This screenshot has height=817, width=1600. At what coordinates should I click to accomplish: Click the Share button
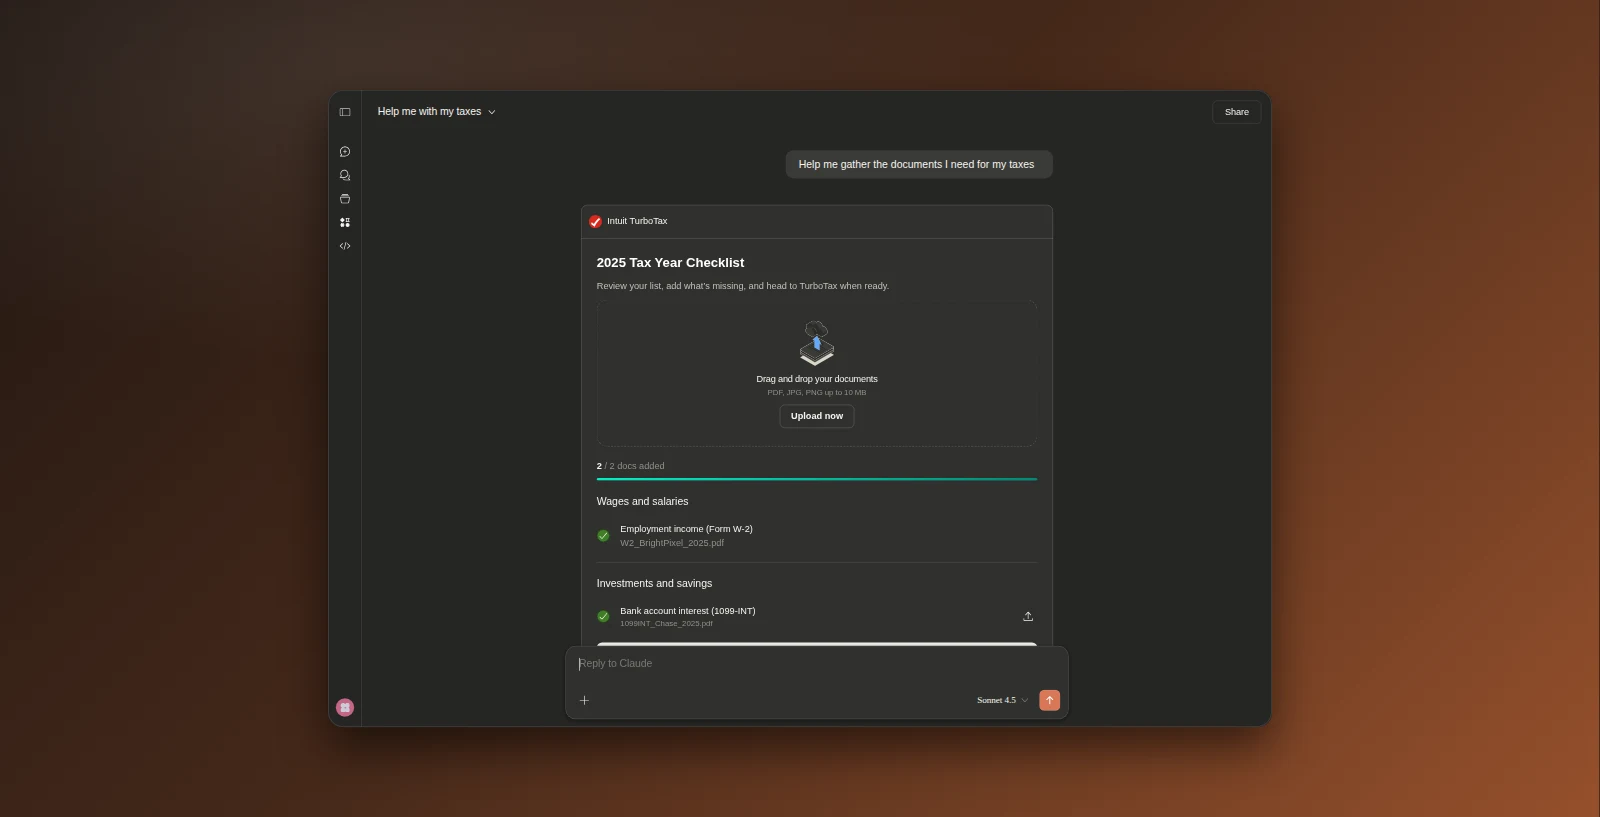pyautogui.click(x=1237, y=112)
